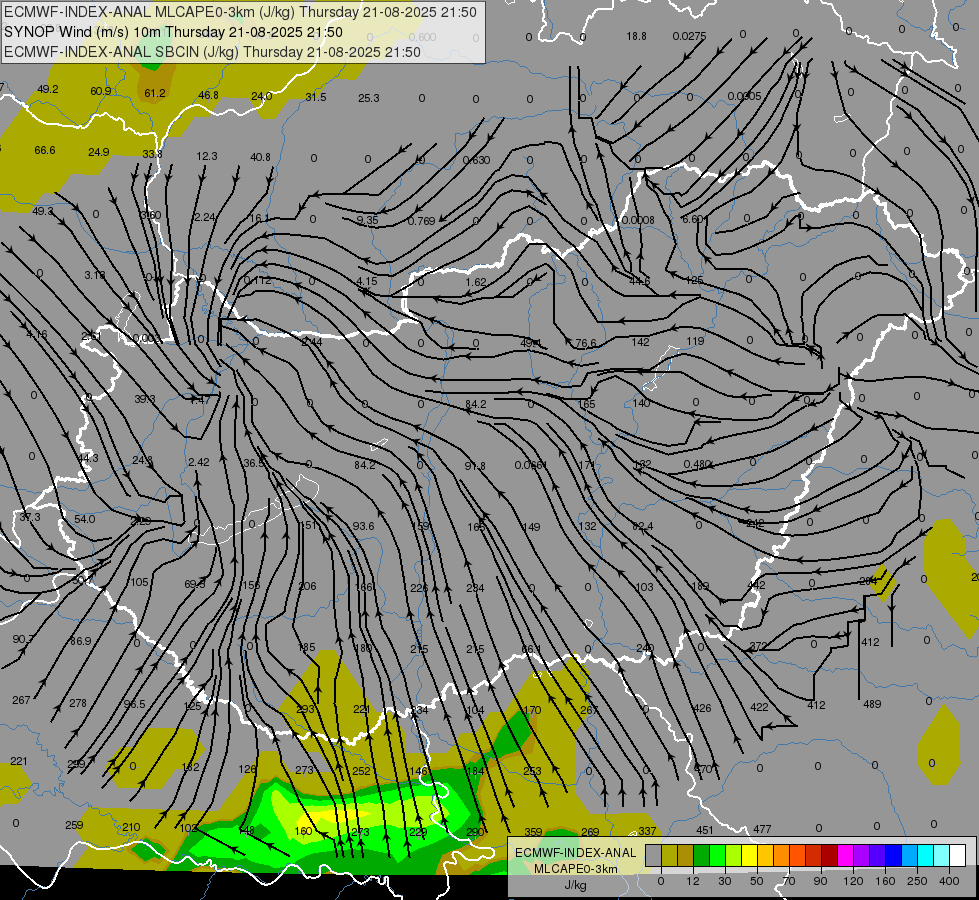
Task: Click the title line ECMWF-INDEX-ANAL MLCAPE0-3km
Action: (240, 12)
